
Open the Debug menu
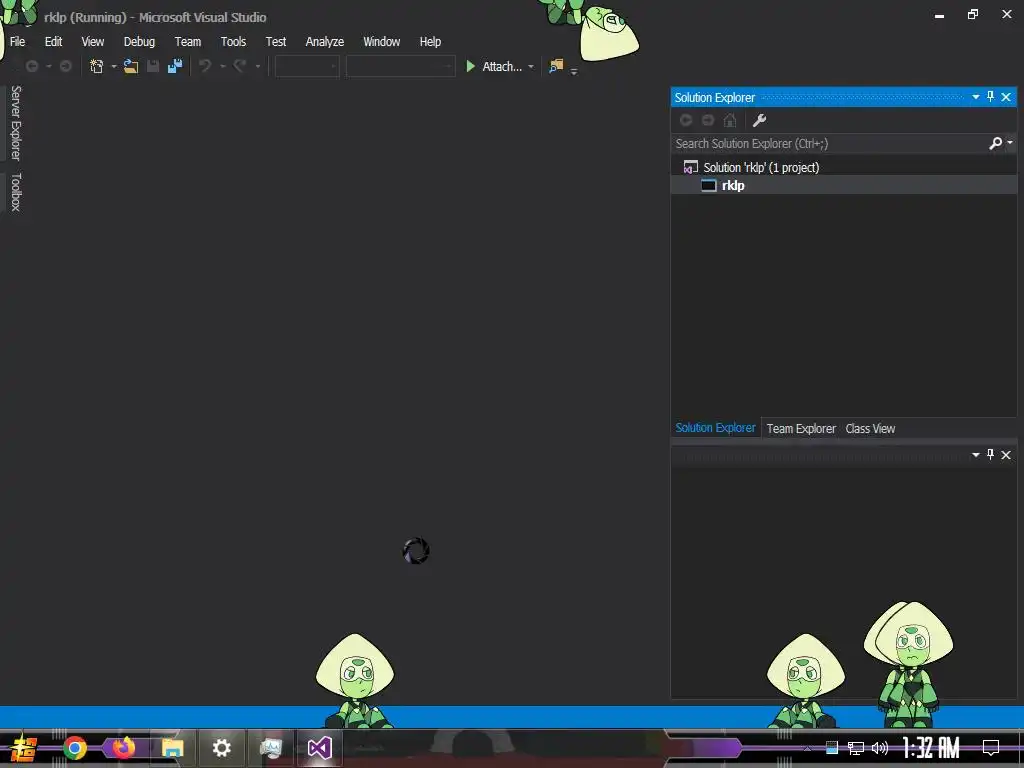[x=139, y=42]
